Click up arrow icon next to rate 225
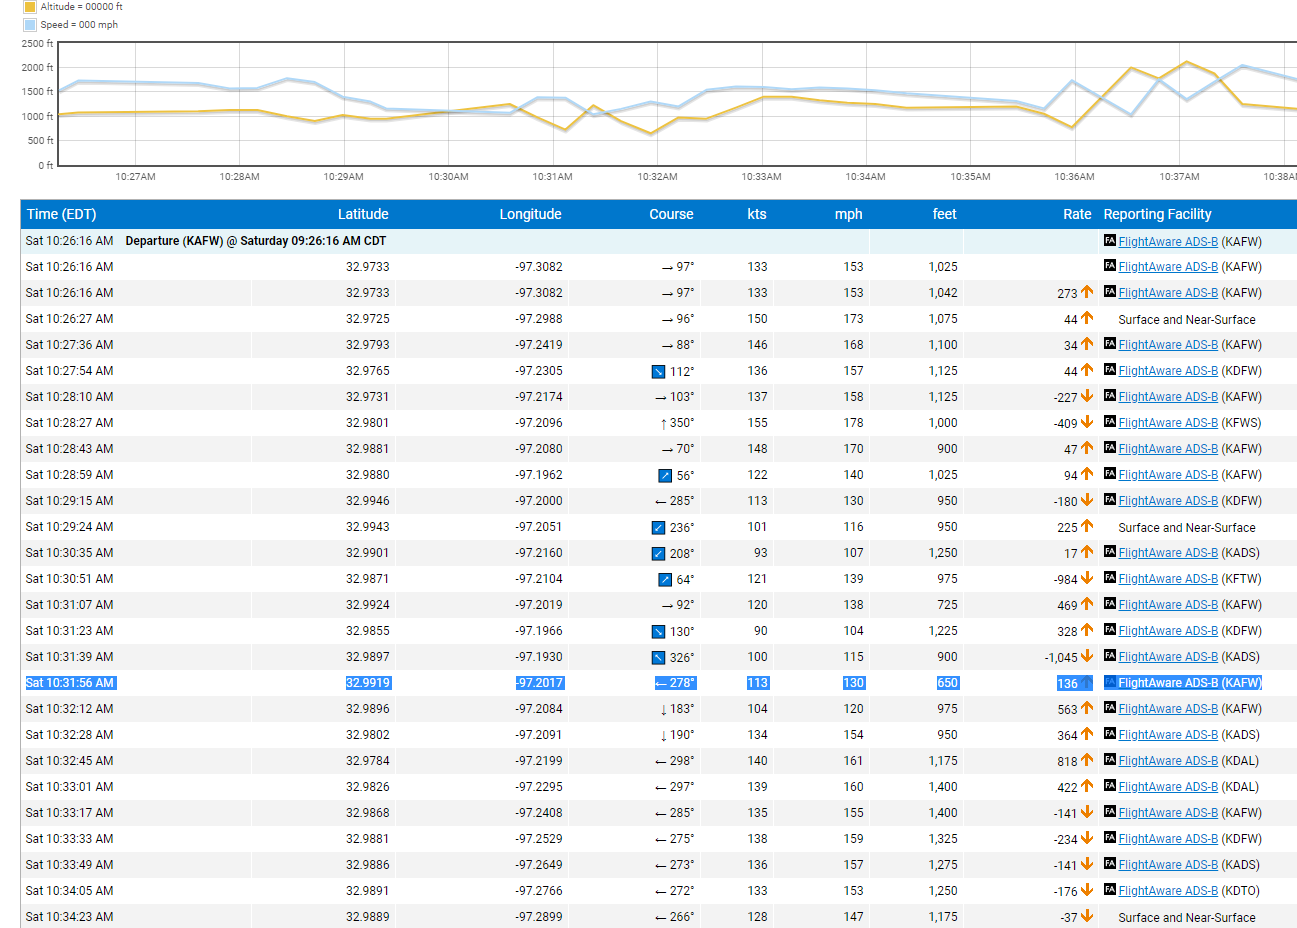The image size is (1297, 928). (1087, 526)
